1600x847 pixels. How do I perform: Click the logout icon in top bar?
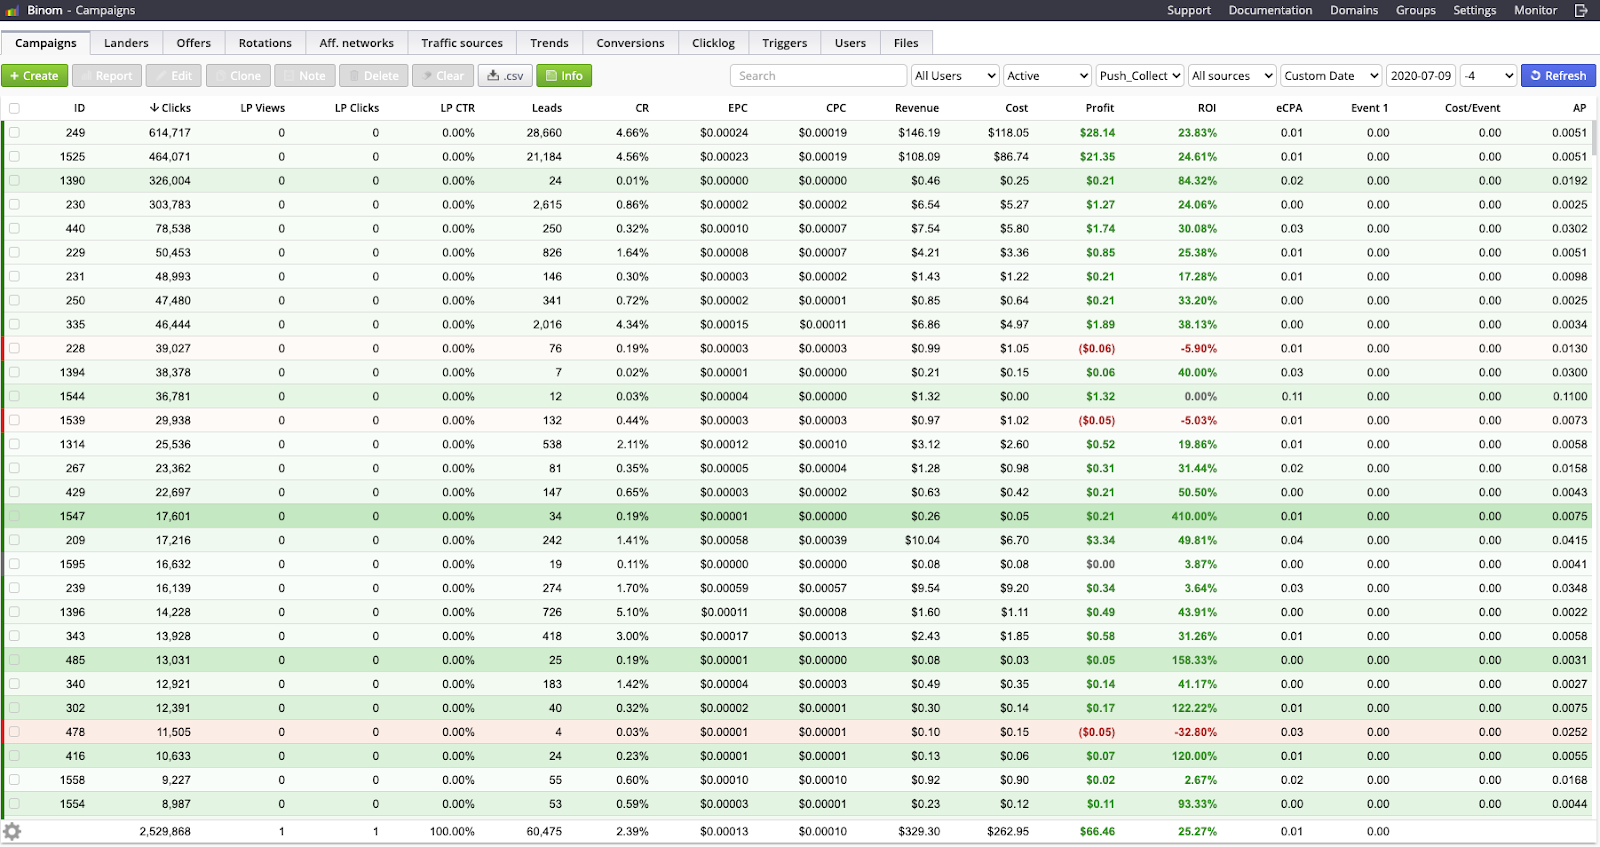pos(1581,10)
